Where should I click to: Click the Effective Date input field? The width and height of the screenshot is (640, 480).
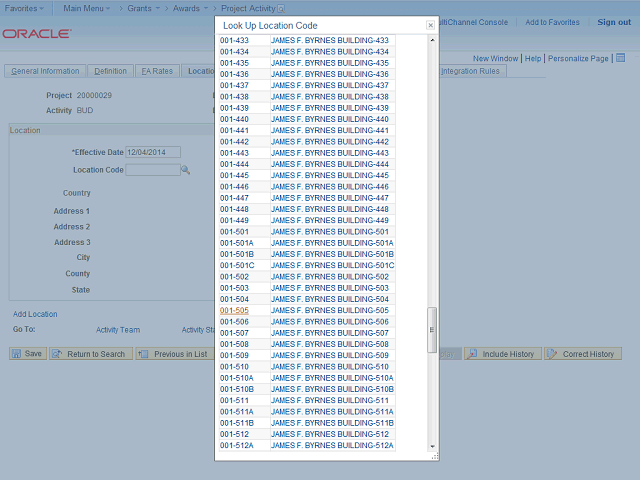[153, 152]
